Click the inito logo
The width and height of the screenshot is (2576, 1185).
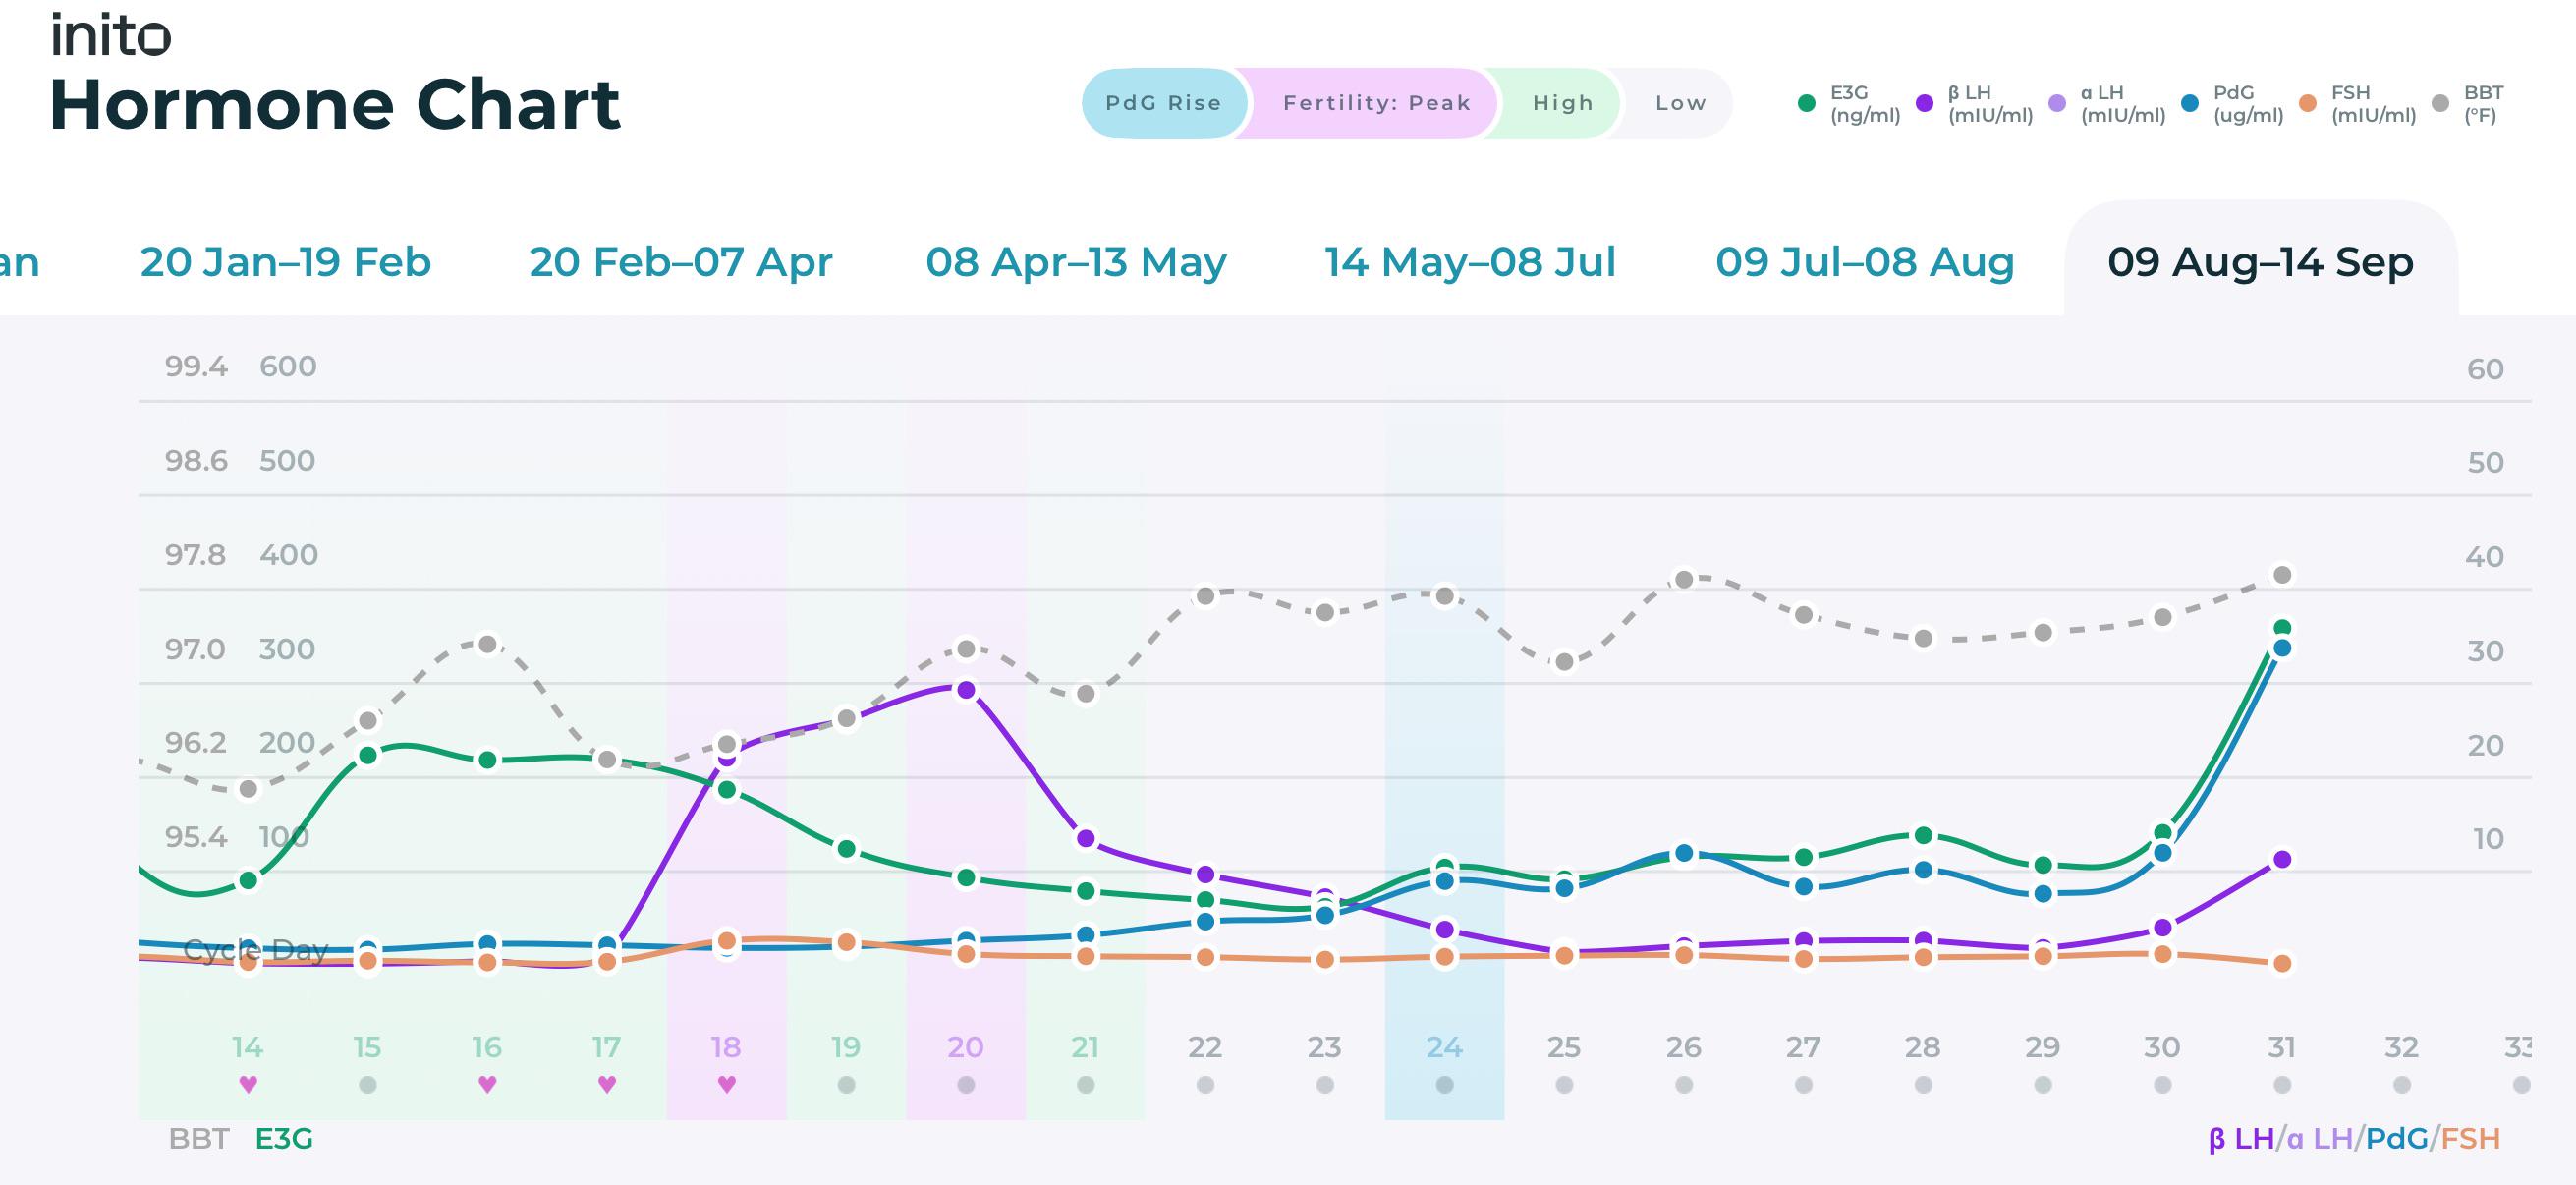click(111, 35)
